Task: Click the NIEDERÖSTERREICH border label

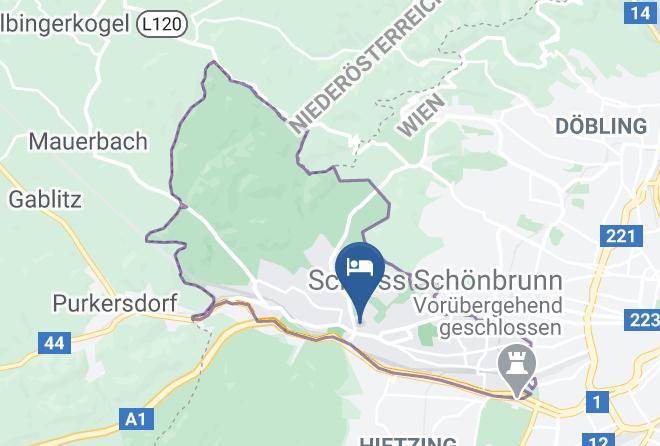Action: coord(365,65)
